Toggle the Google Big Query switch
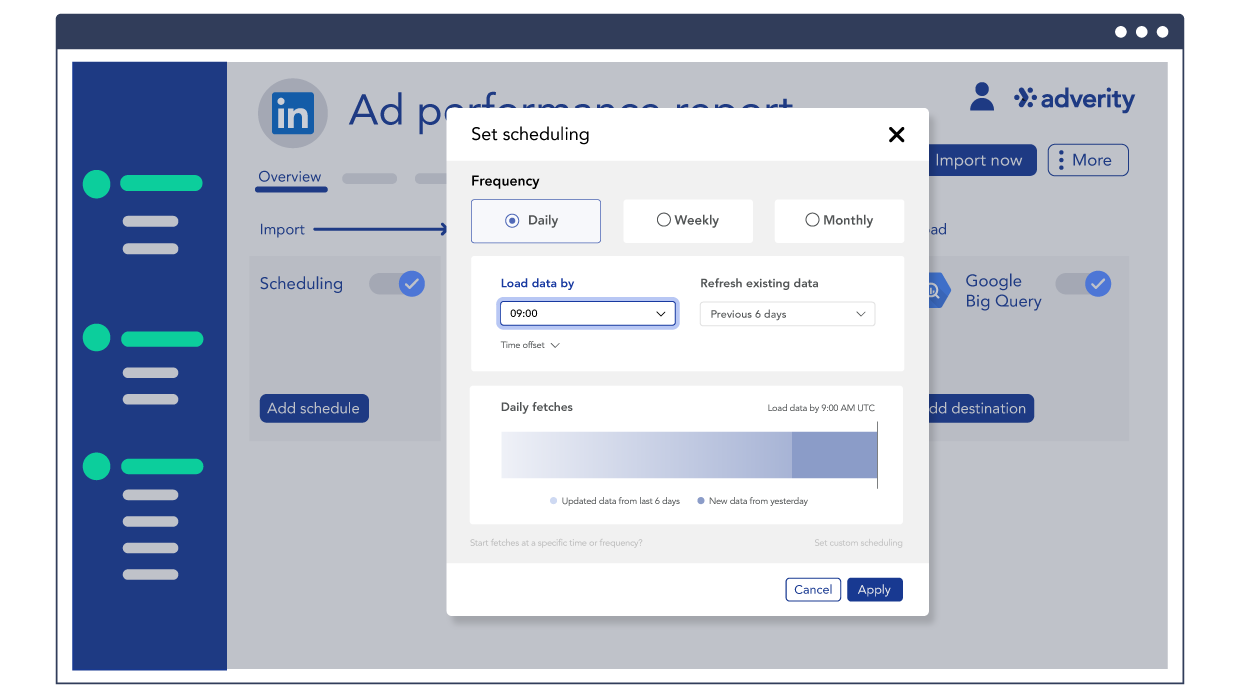 pyautogui.click(x=1083, y=284)
